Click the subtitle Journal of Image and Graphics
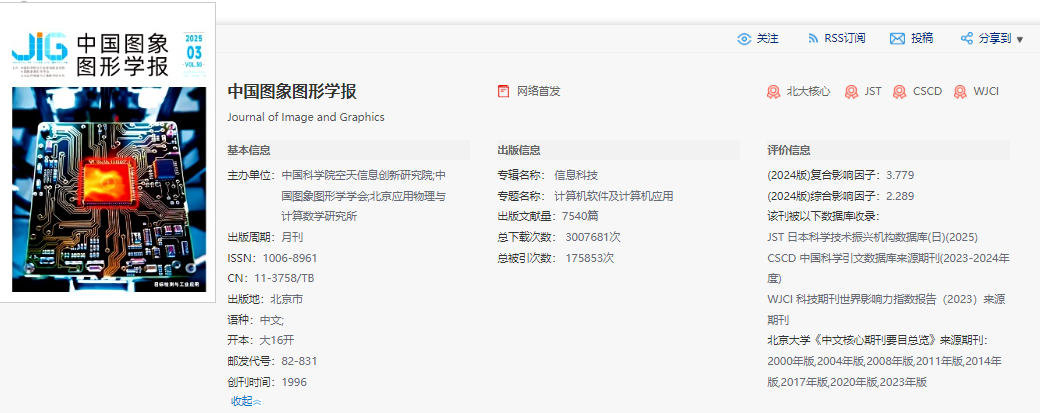This screenshot has height=413, width=1040. pos(306,117)
